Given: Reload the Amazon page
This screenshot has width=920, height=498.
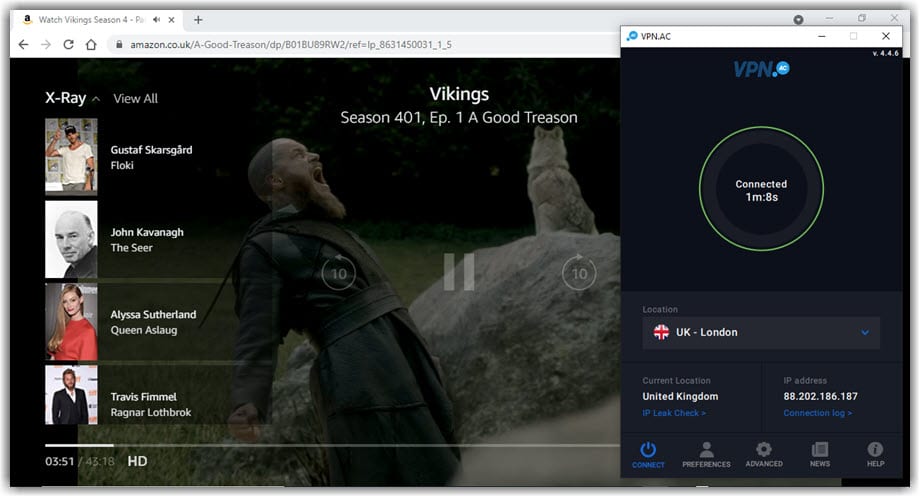Looking at the screenshot, I should click(x=68, y=45).
